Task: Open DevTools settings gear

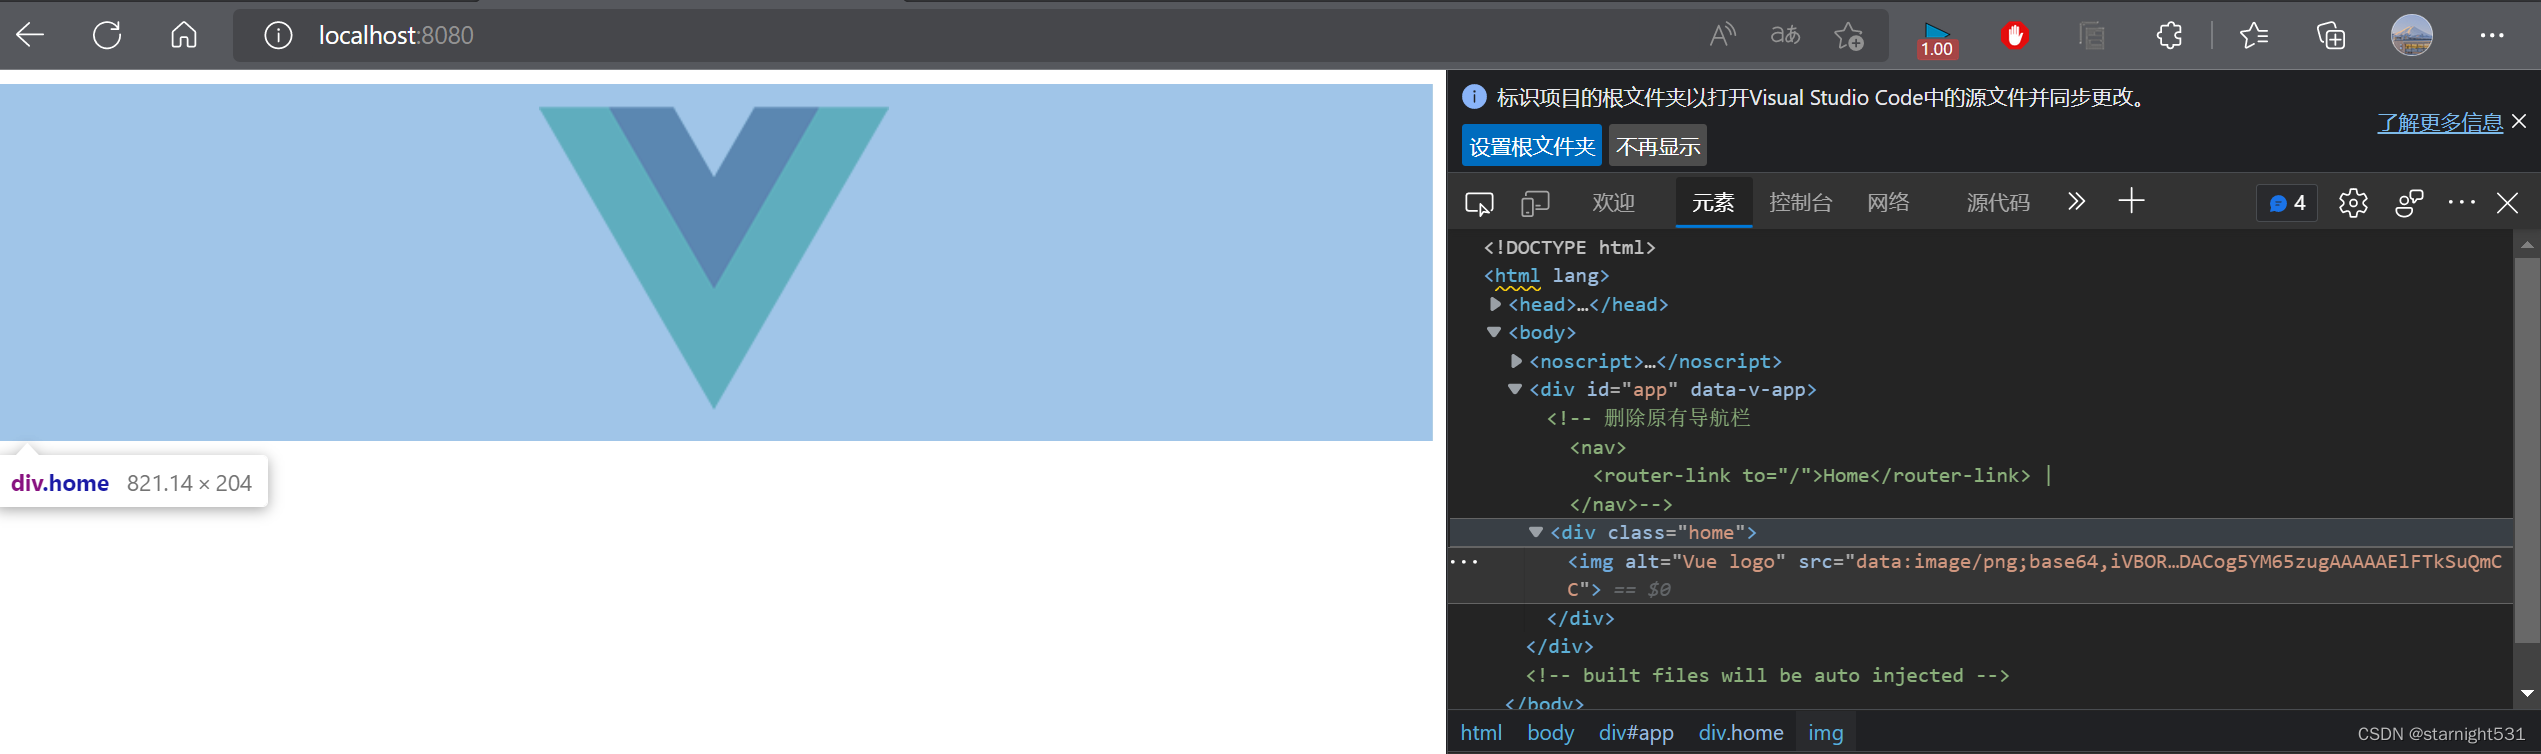Action: pyautogui.click(x=2353, y=203)
